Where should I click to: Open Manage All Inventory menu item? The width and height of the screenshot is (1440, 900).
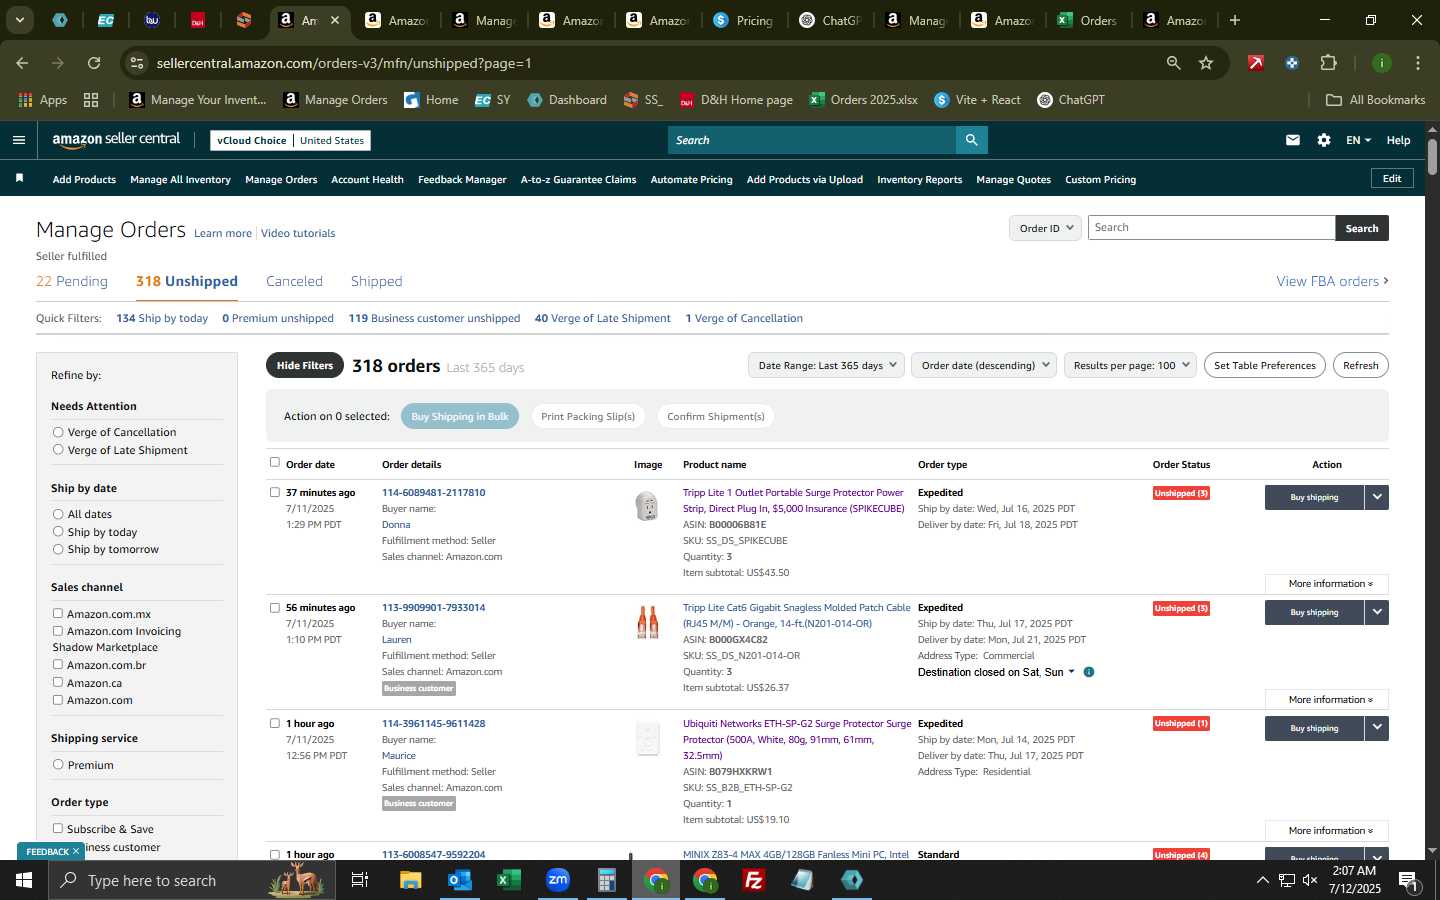180,180
